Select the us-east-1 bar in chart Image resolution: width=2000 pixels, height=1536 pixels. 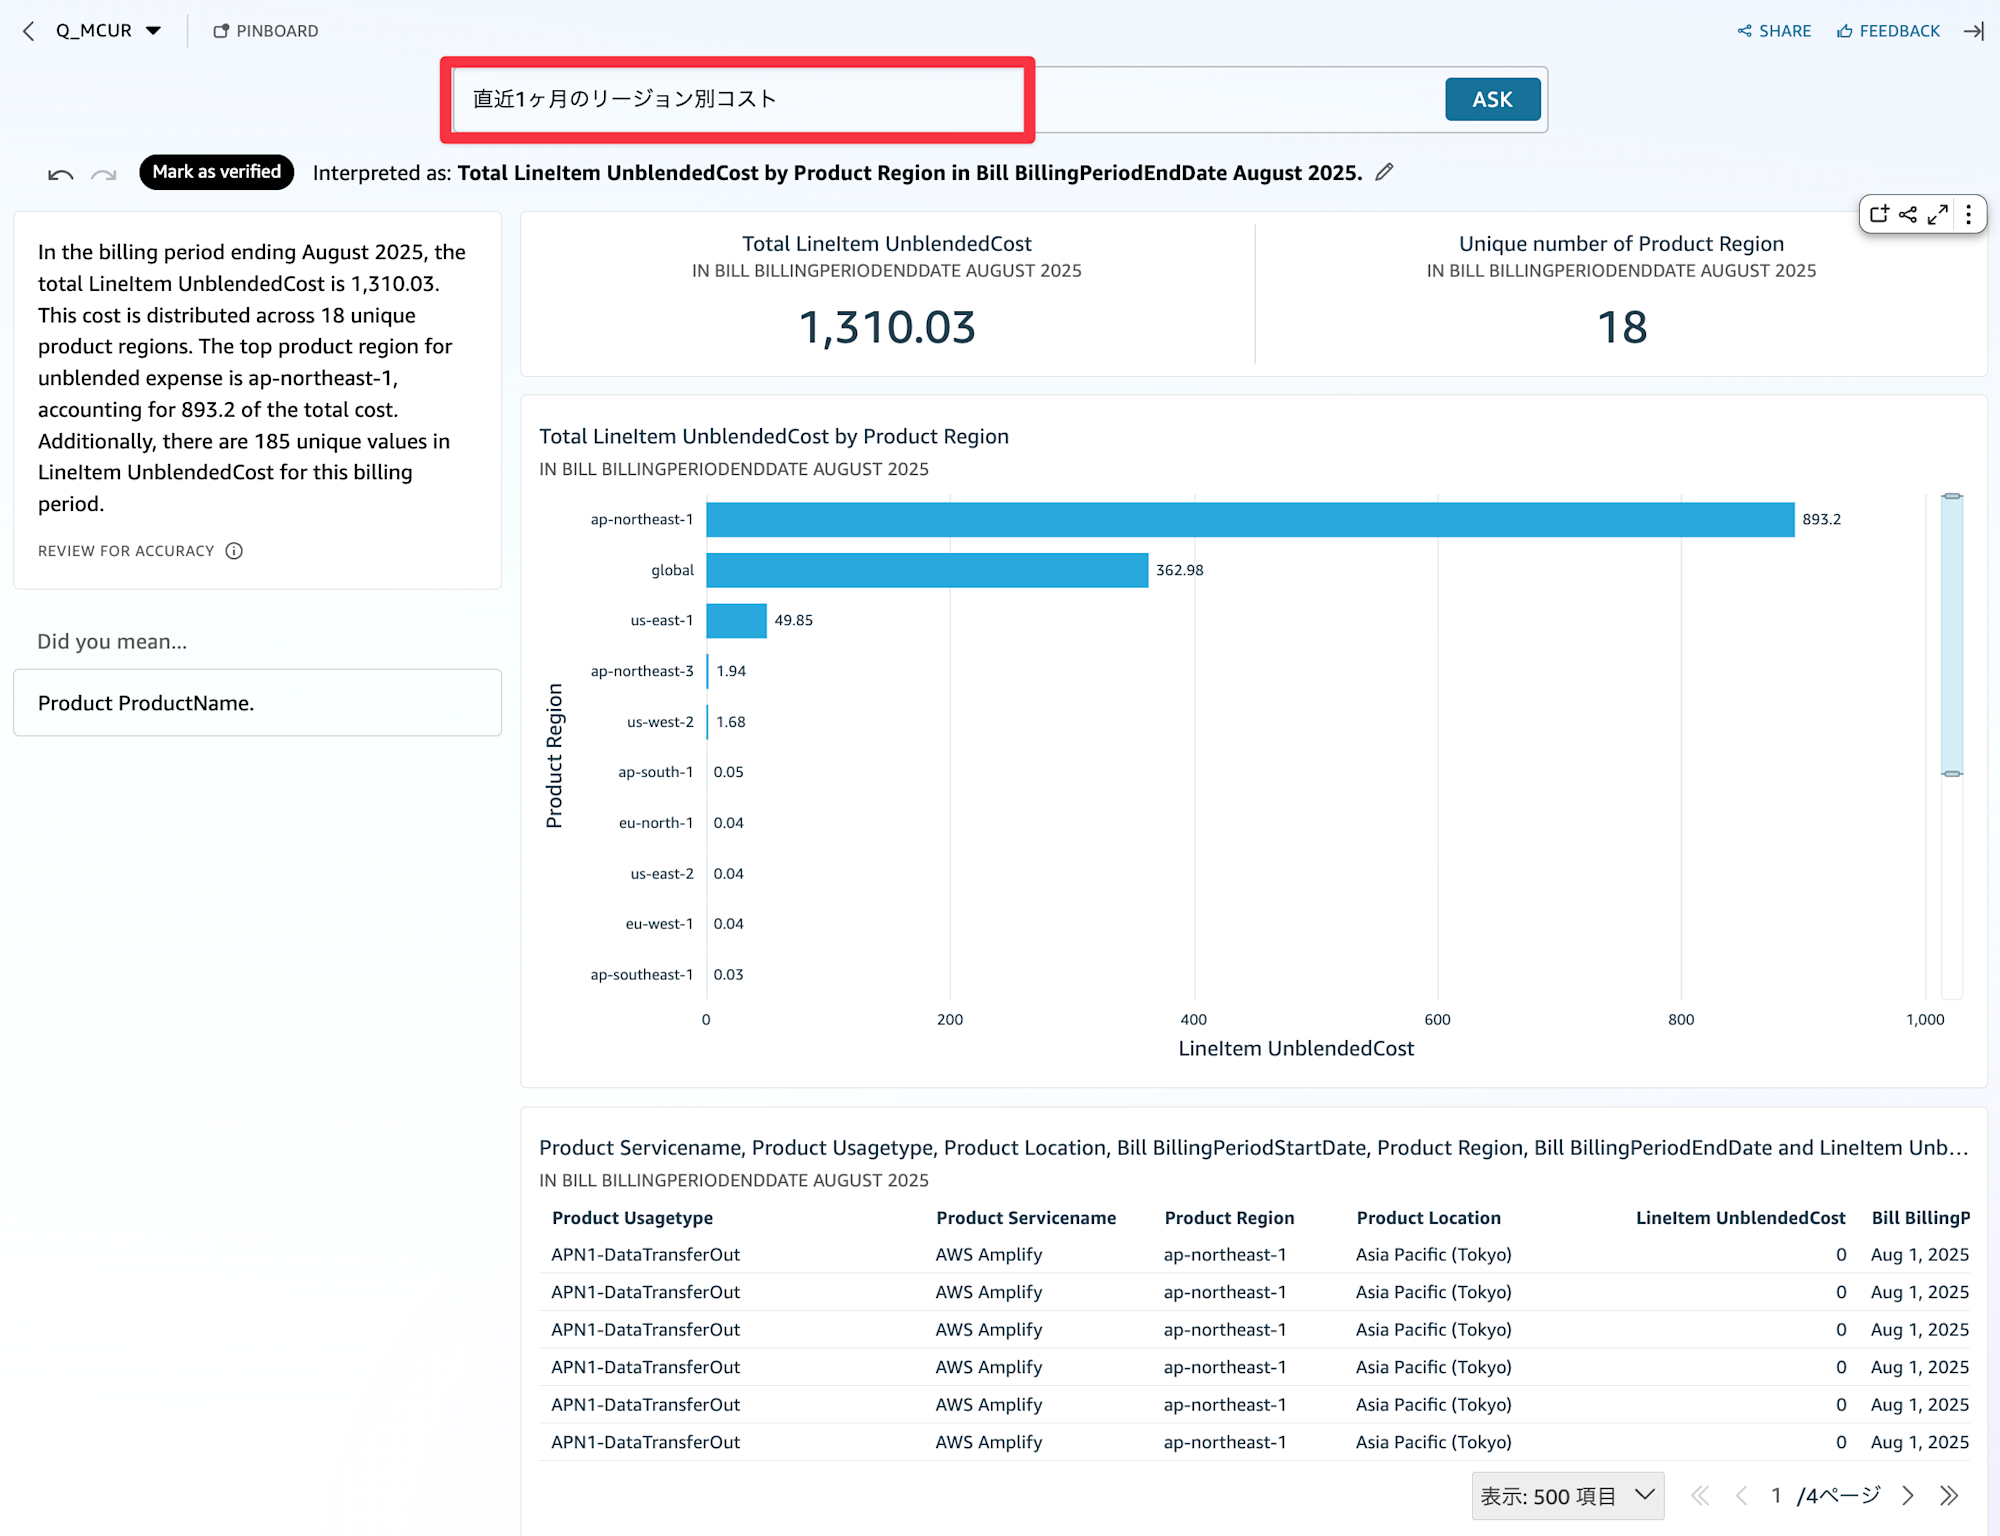[736, 620]
